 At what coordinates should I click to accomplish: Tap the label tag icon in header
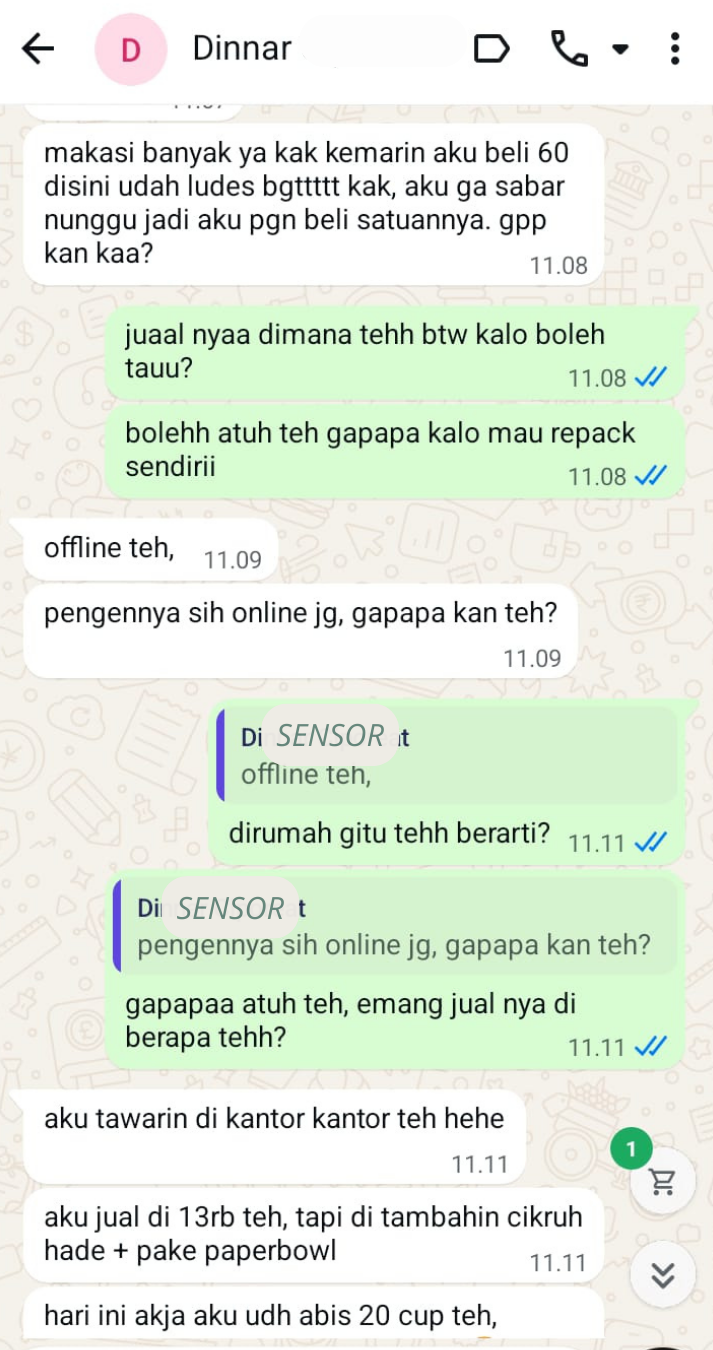(491, 48)
